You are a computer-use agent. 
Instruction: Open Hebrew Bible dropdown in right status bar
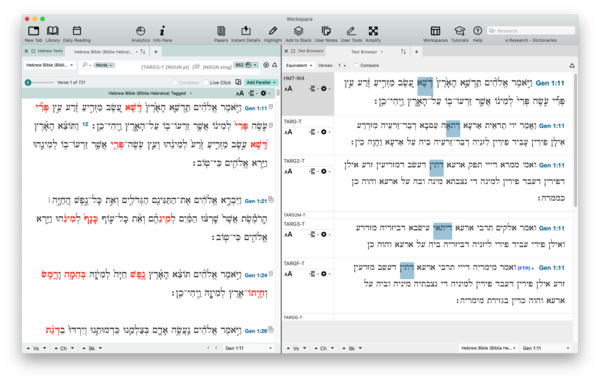(x=488, y=348)
